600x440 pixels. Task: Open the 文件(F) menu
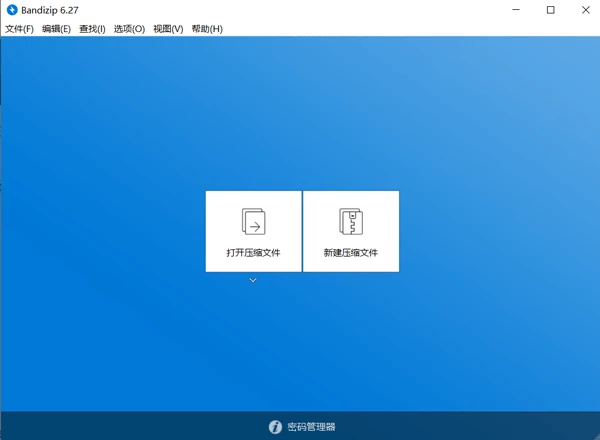tap(19, 29)
